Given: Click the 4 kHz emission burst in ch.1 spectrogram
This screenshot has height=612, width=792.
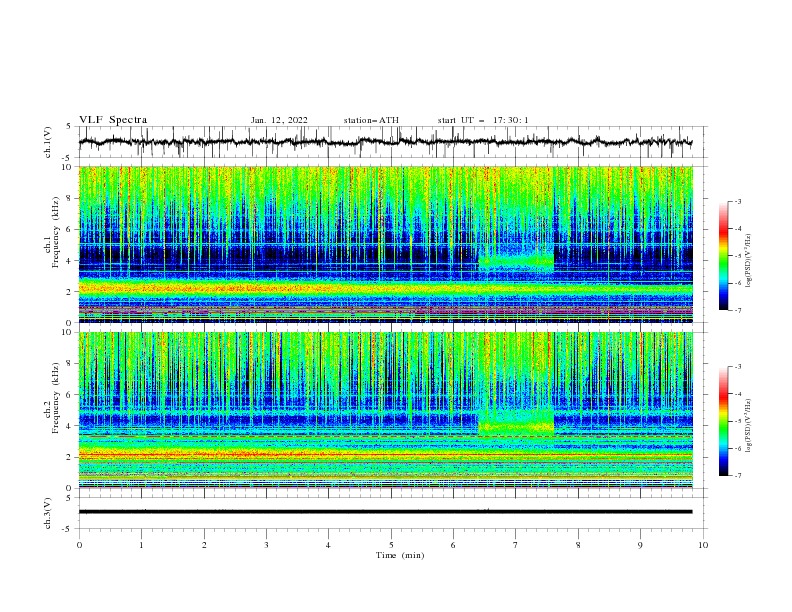Looking at the screenshot, I should coord(516,262).
